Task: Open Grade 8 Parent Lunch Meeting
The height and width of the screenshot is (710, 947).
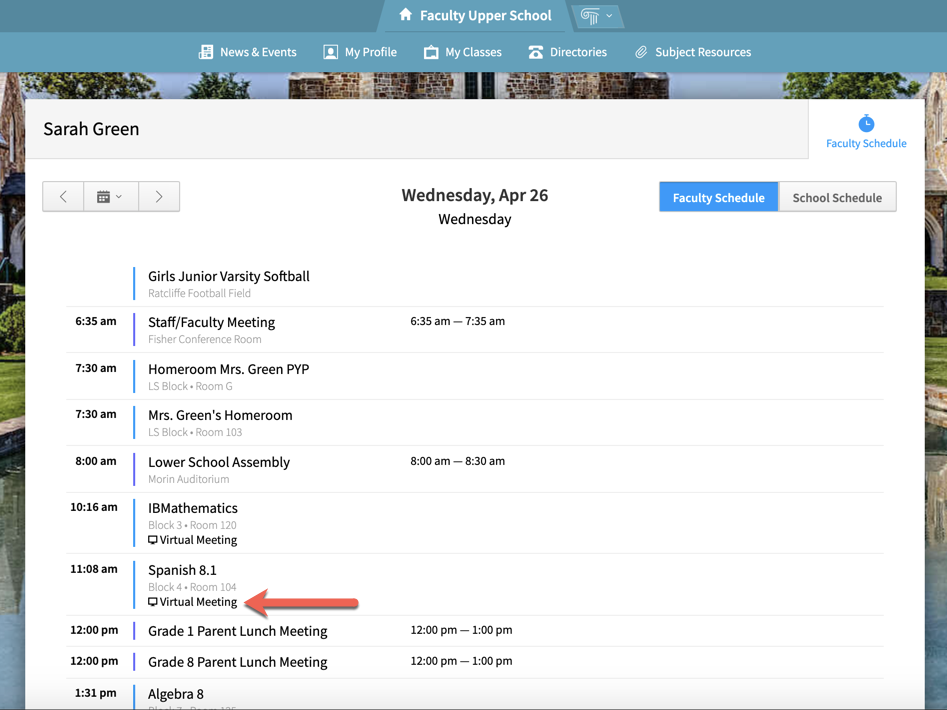Action: (x=237, y=662)
